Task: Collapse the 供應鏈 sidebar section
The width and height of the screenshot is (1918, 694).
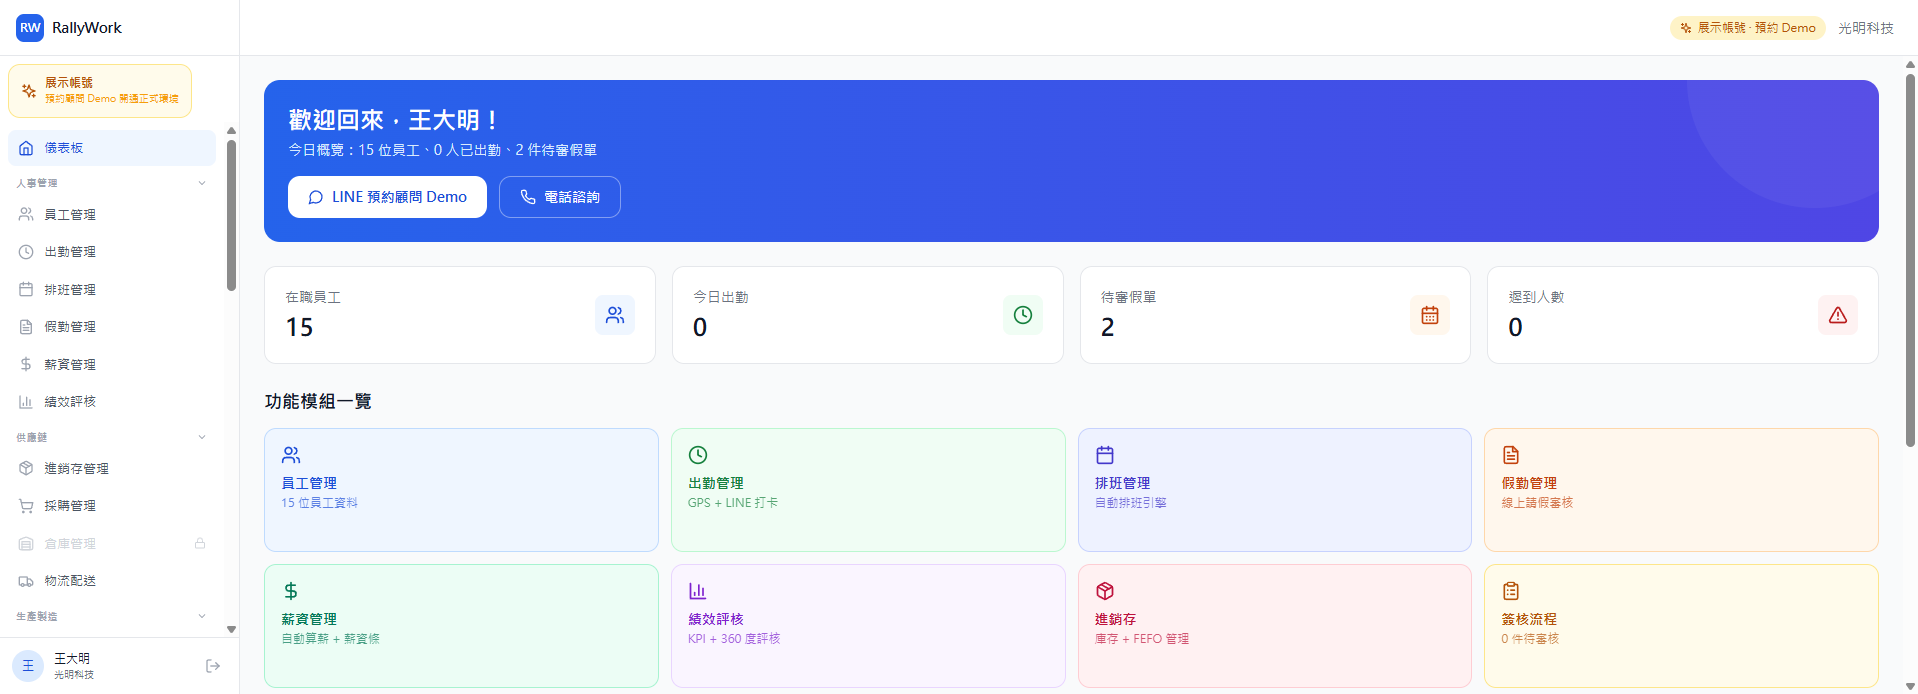Action: [202, 437]
